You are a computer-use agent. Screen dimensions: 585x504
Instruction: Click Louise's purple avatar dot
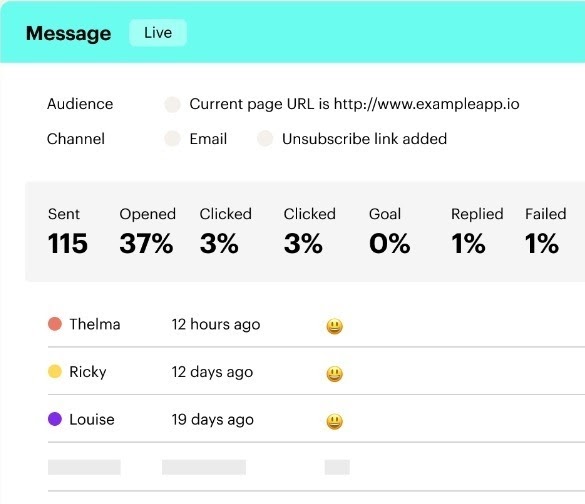(55, 419)
